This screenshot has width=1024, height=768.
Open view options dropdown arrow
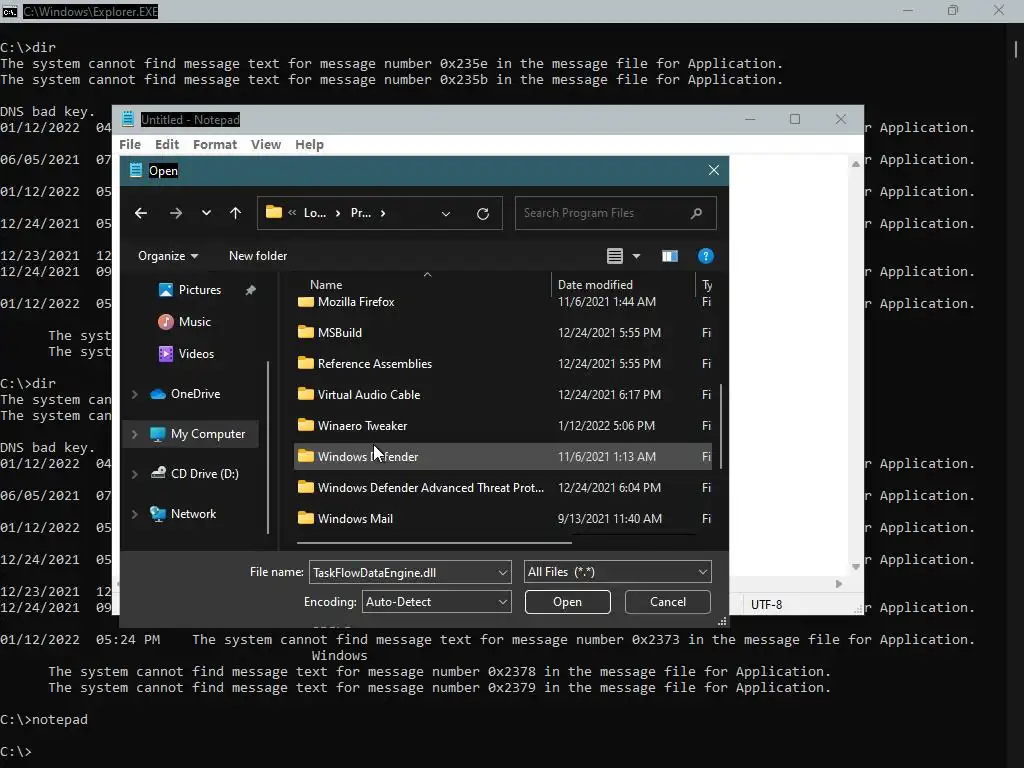click(636, 256)
